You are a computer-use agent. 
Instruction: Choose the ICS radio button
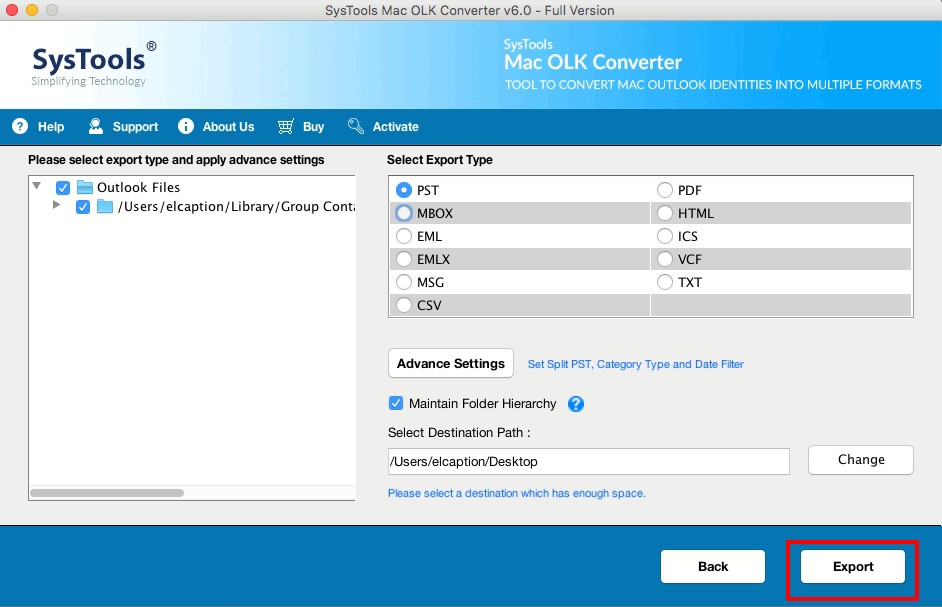tap(664, 236)
